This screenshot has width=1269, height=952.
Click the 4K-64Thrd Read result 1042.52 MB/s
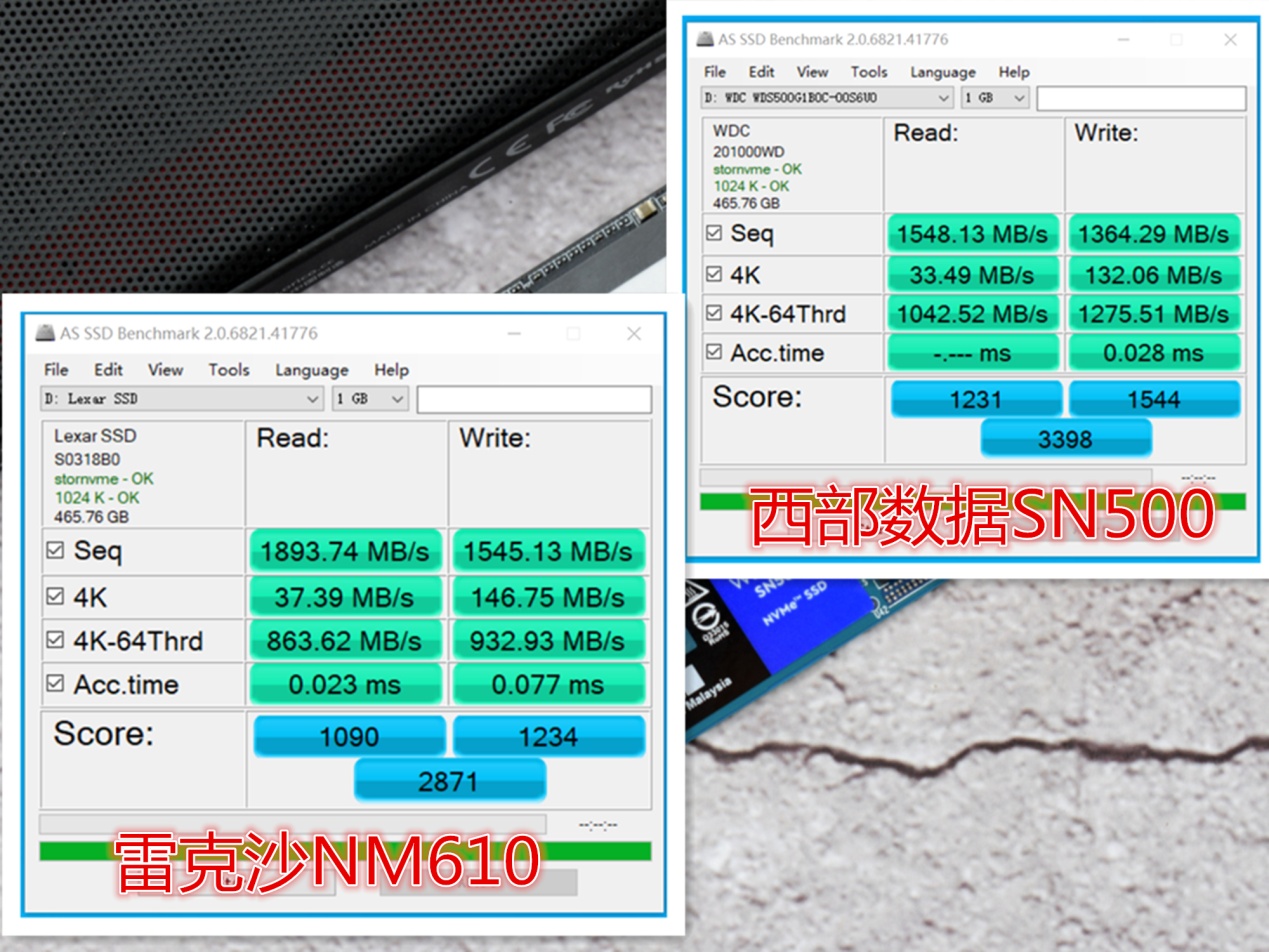[x=973, y=313]
